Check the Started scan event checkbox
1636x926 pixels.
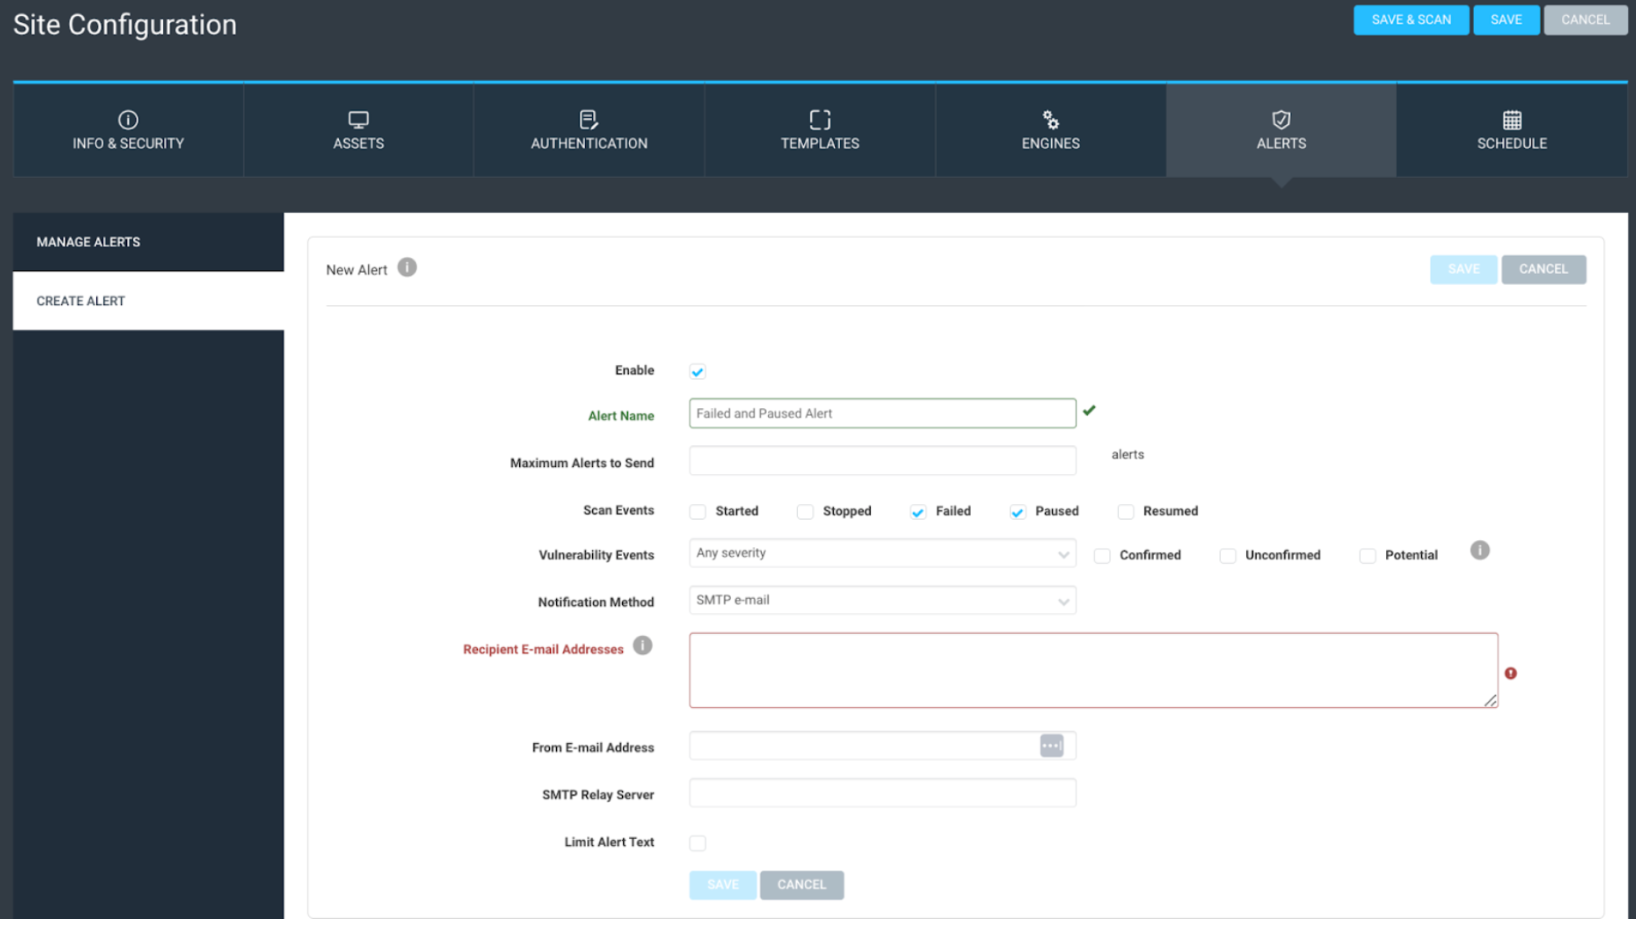pyautogui.click(x=698, y=512)
